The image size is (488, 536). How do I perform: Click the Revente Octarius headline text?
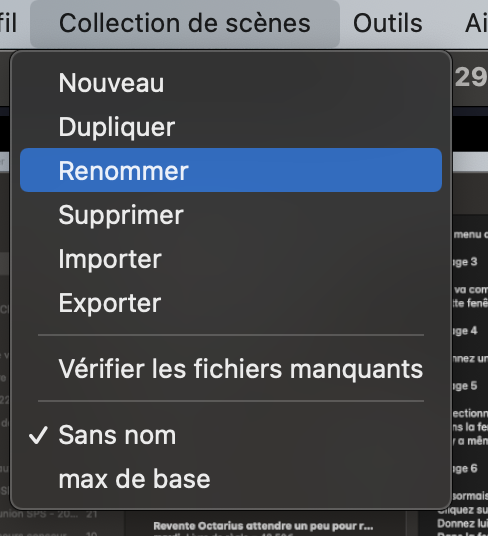tap(263, 526)
